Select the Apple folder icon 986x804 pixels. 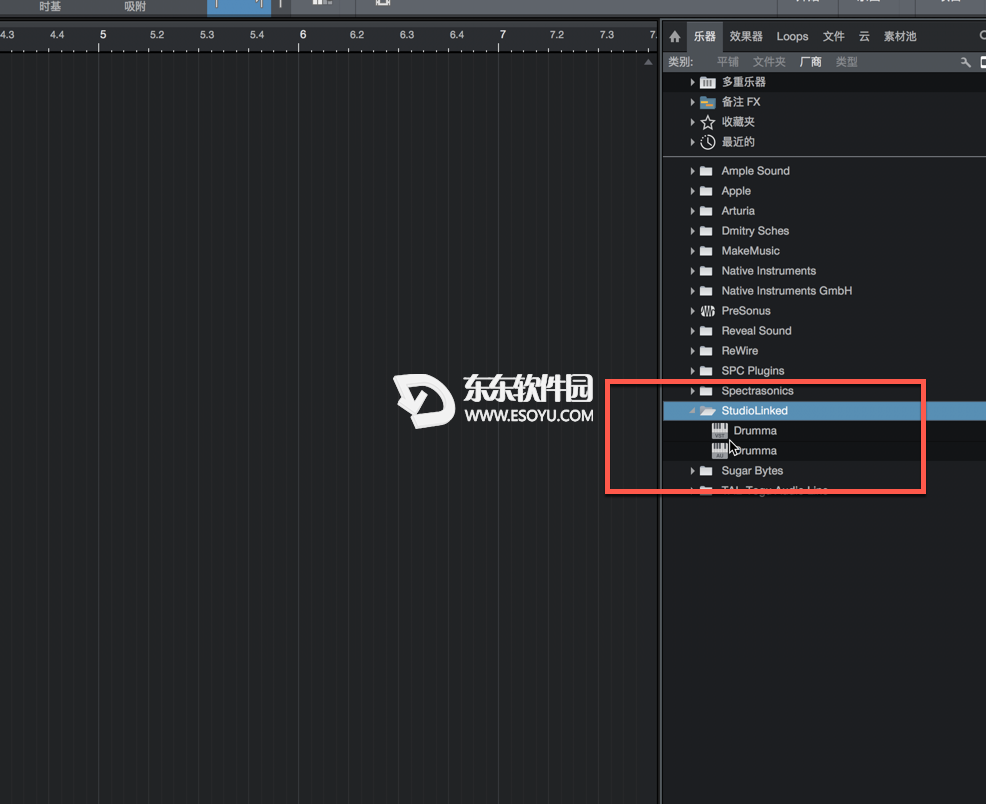706,191
